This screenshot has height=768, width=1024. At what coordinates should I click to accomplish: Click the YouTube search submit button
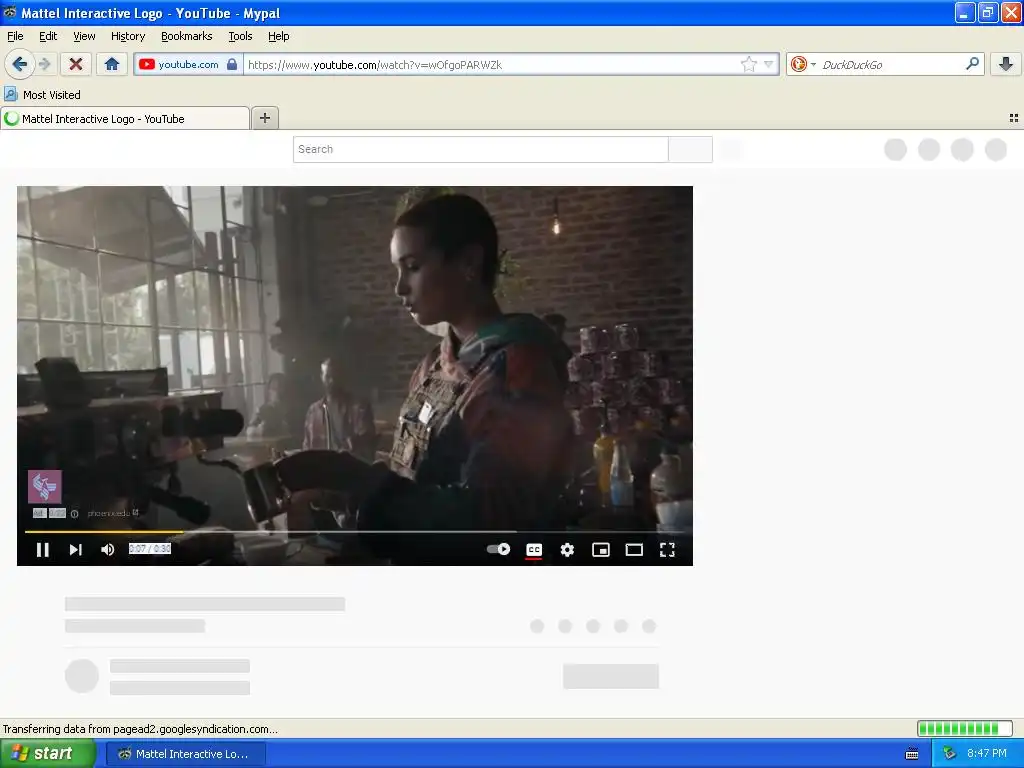(690, 149)
